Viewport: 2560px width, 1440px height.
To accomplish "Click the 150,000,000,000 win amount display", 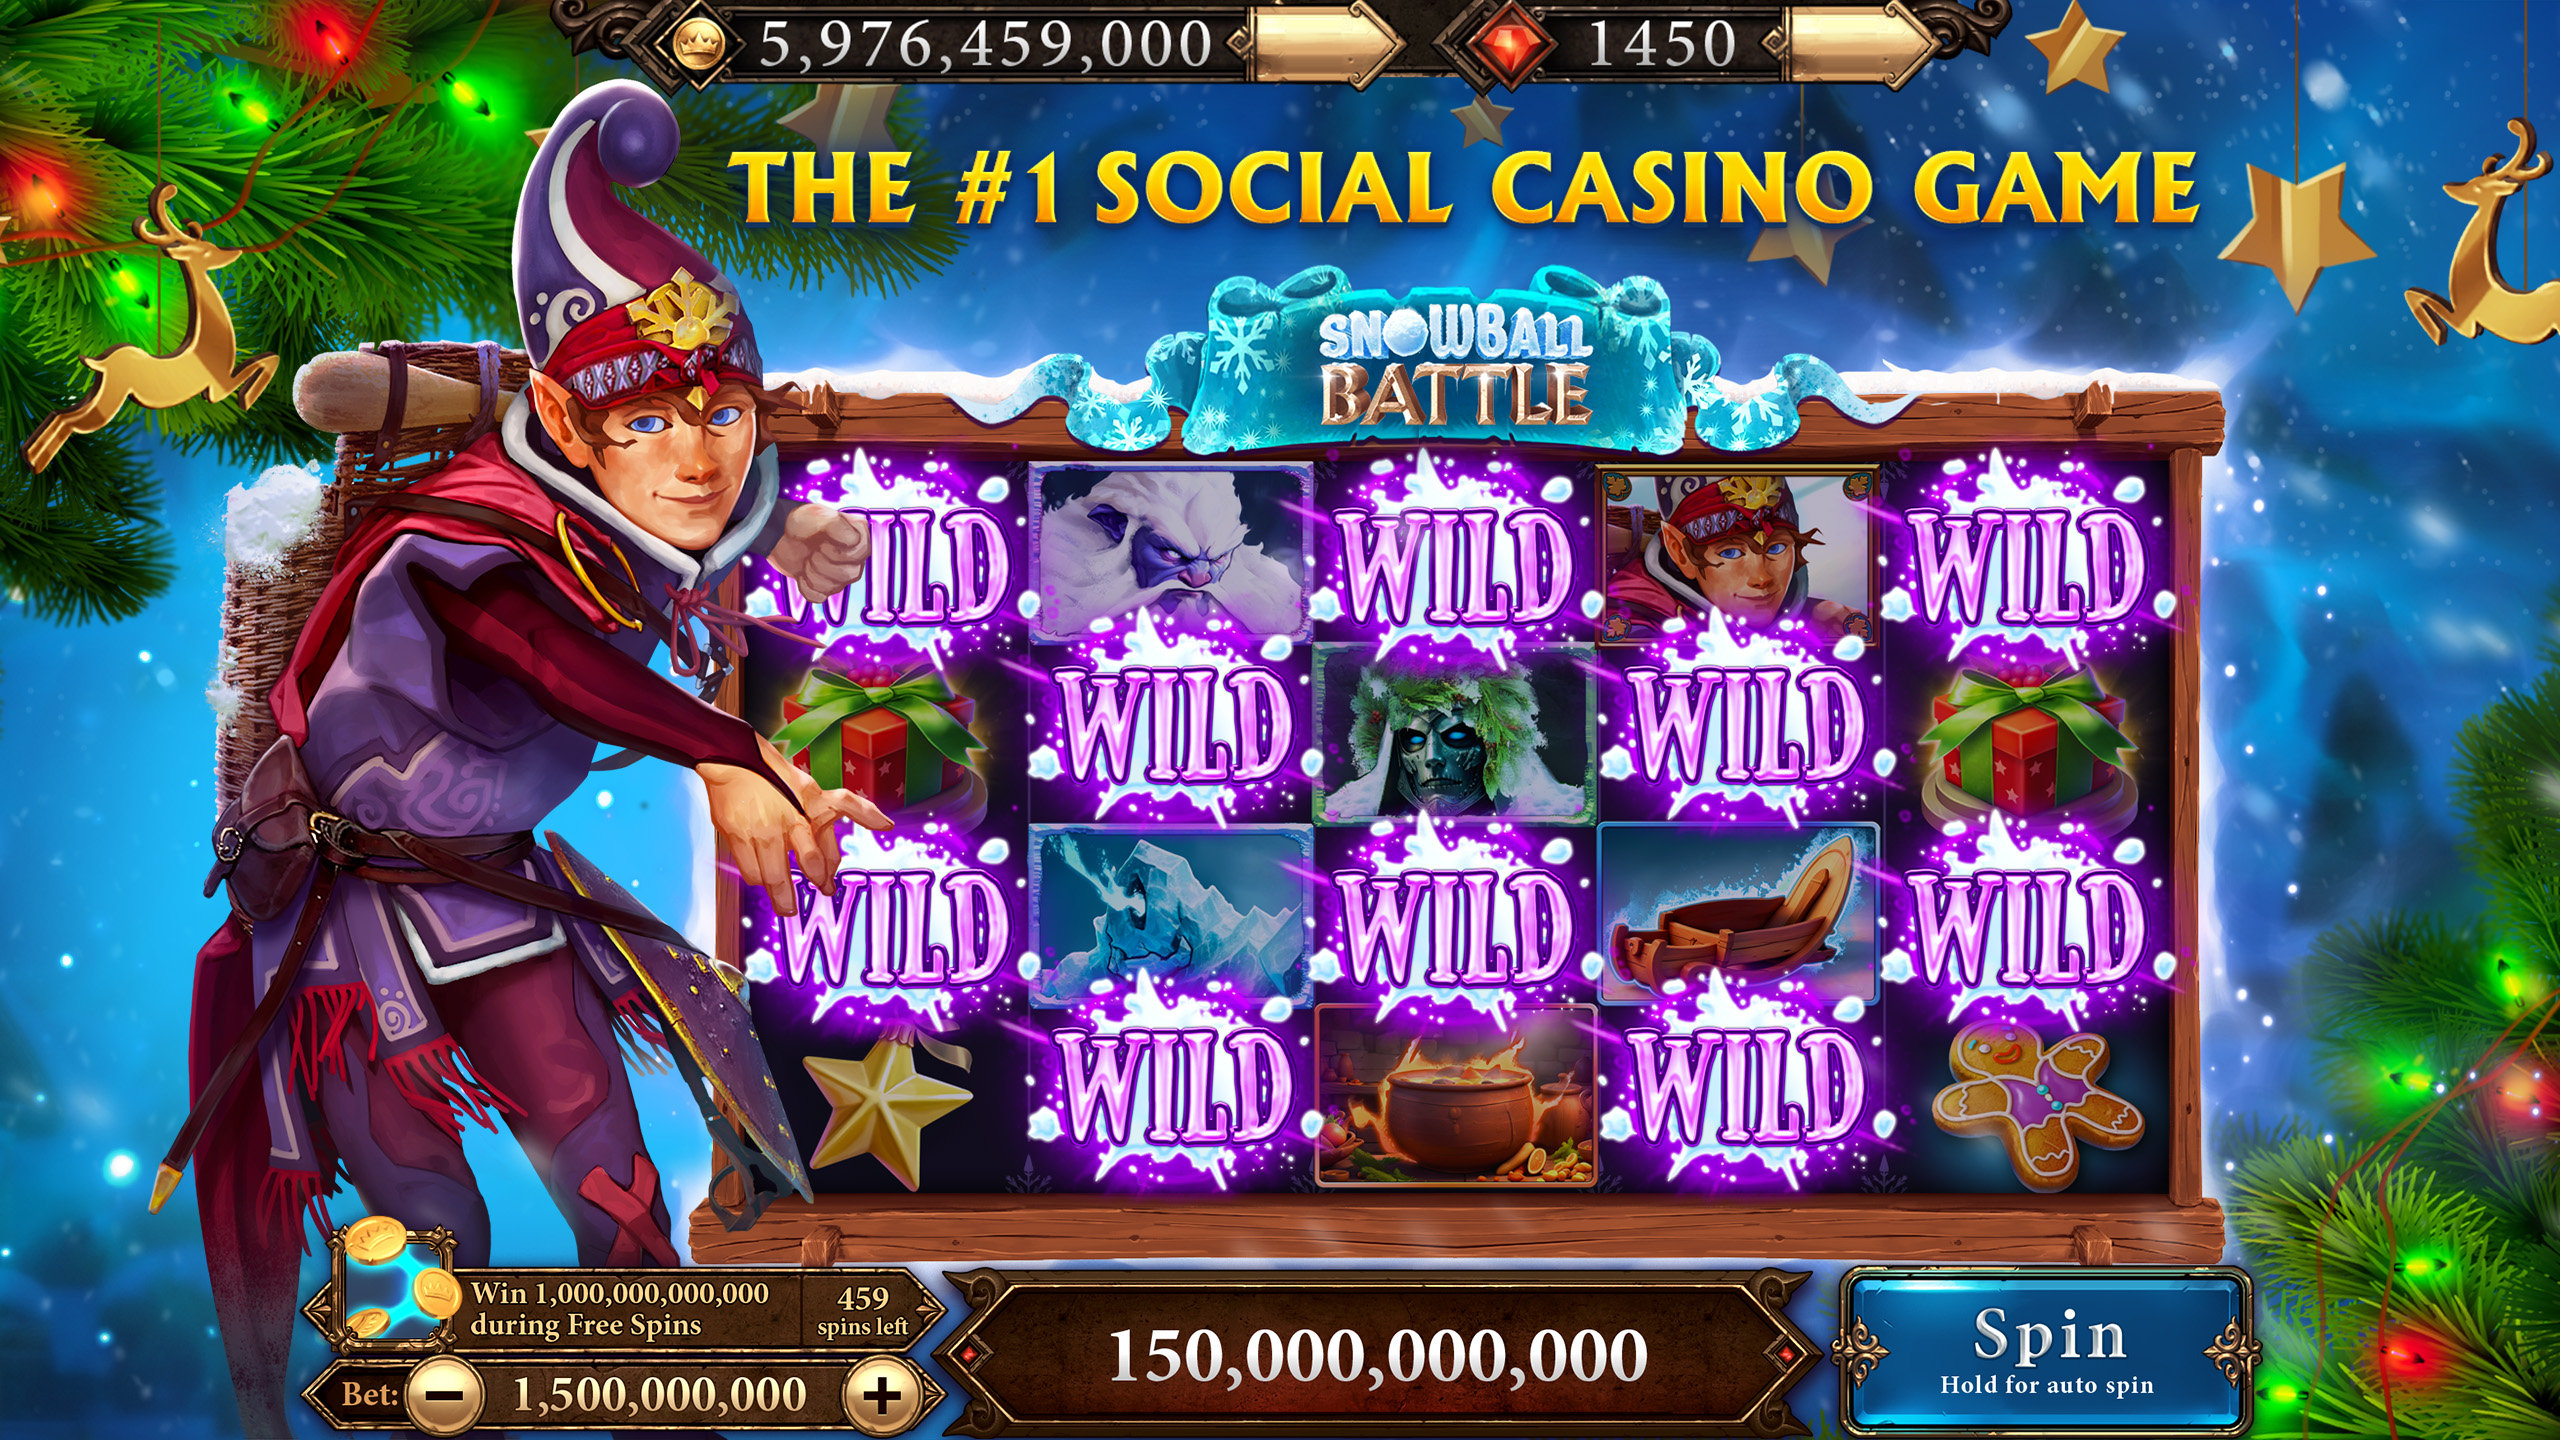I will pyautogui.click(x=1378, y=1357).
